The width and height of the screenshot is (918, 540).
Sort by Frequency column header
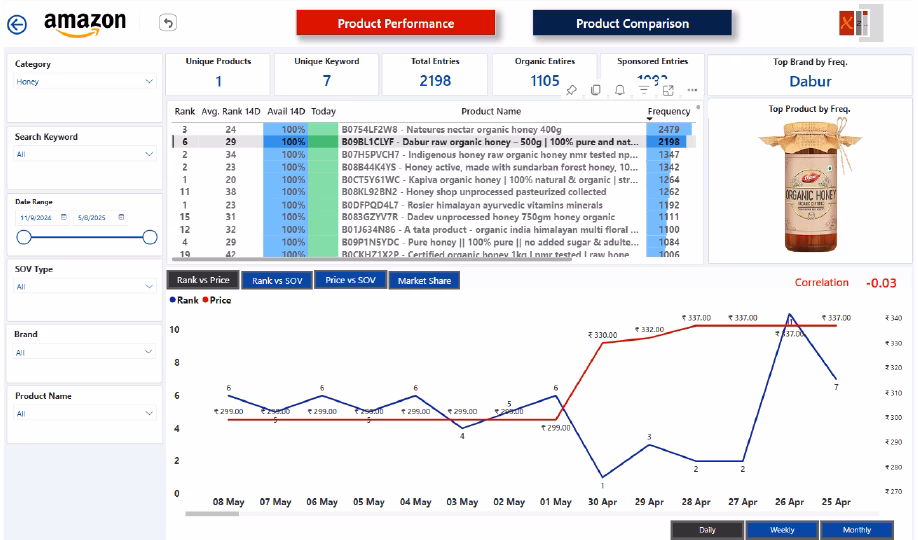click(x=669, y=111)
